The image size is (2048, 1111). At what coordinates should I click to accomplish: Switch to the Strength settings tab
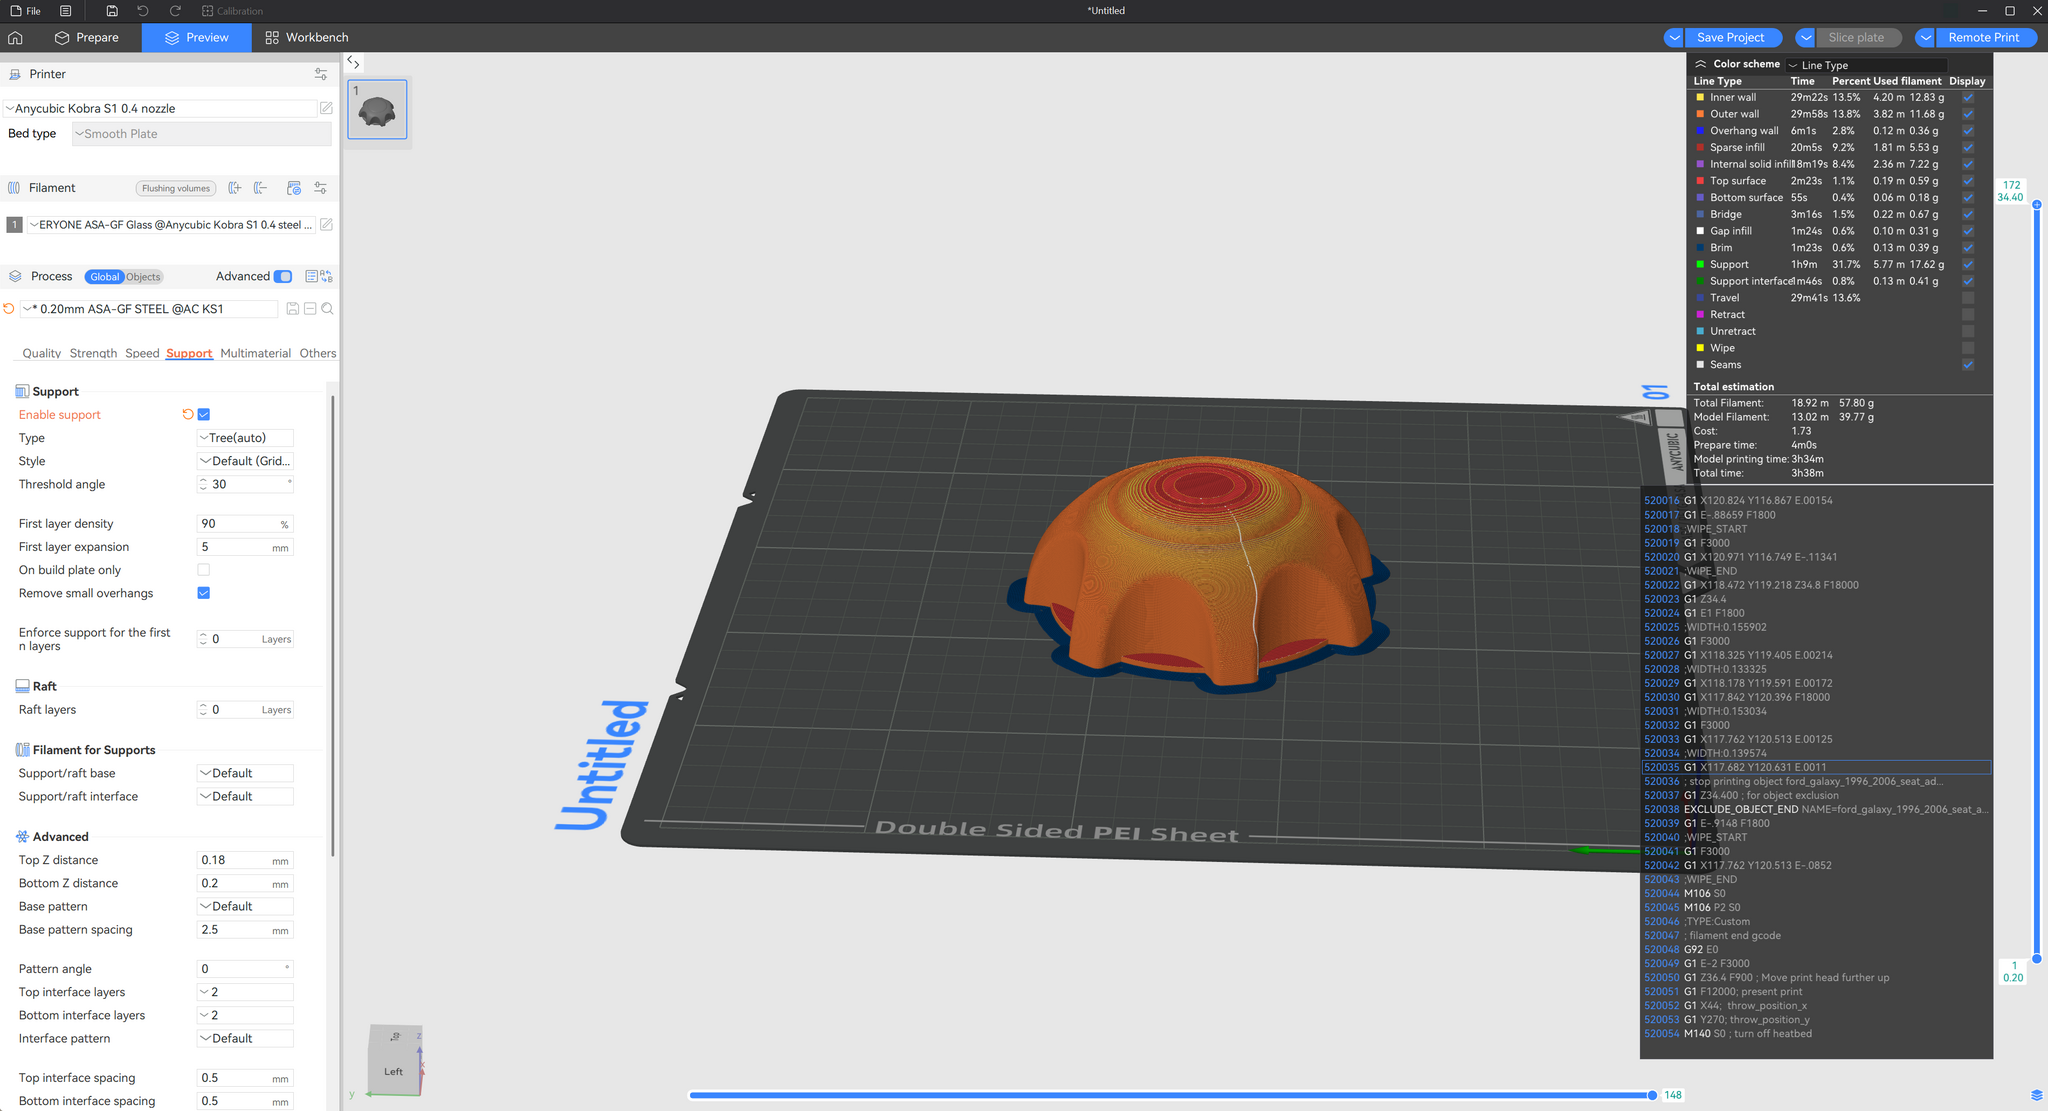click(x=93, y=353)
